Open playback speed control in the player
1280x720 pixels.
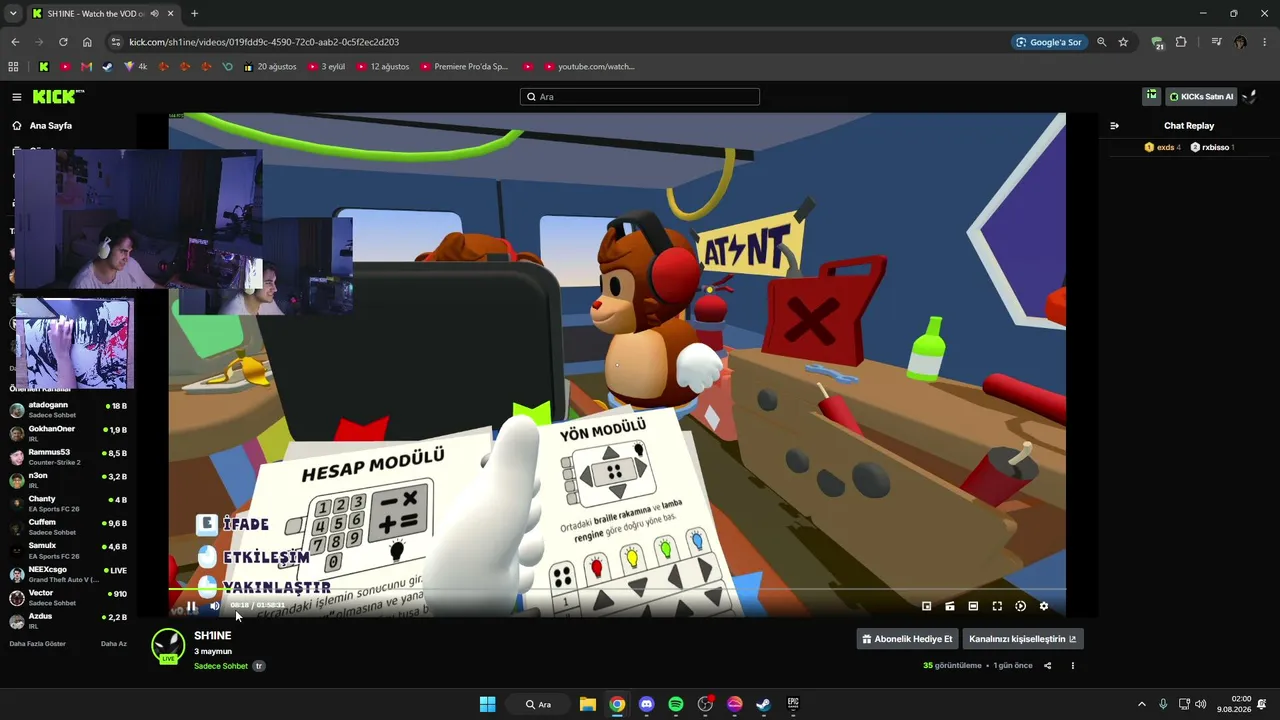[1020, 606]
